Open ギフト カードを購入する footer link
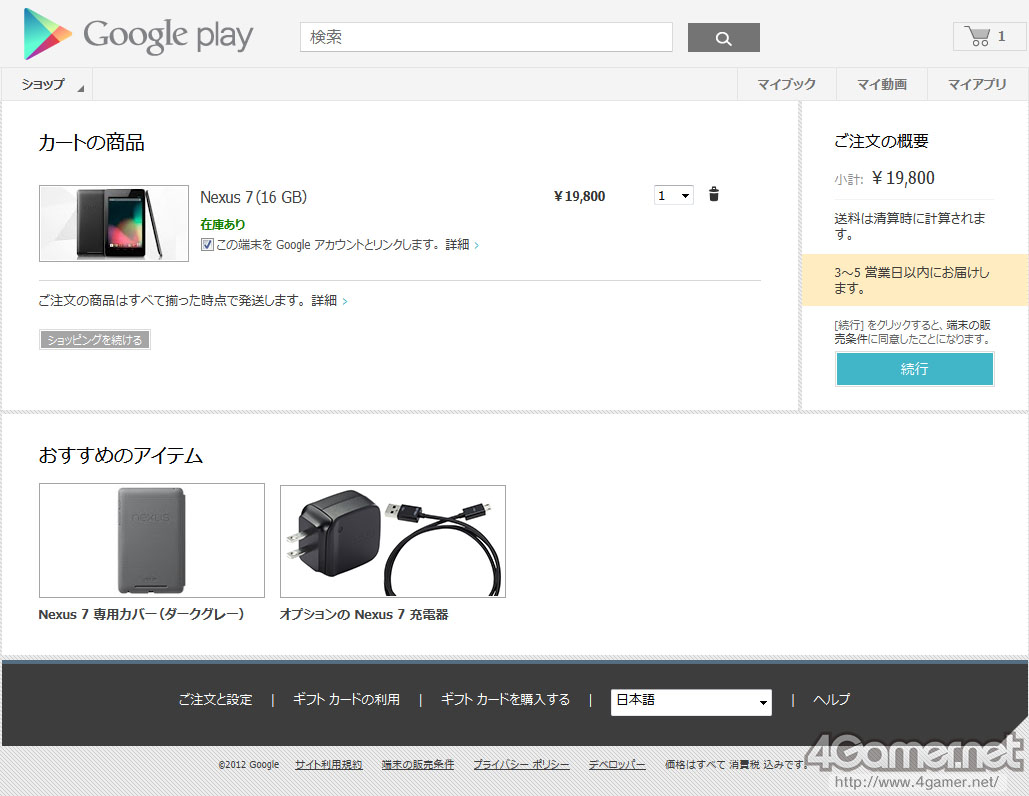This screenshot has height=796, width=1029. pyautogui.click(x=505, y=700)
